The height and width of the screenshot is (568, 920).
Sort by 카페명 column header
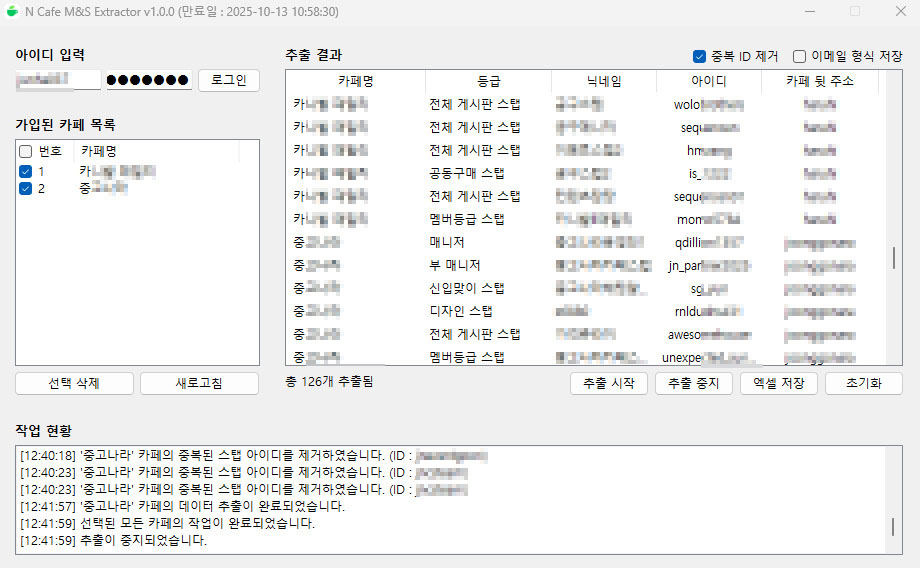(x=355, y=81)
